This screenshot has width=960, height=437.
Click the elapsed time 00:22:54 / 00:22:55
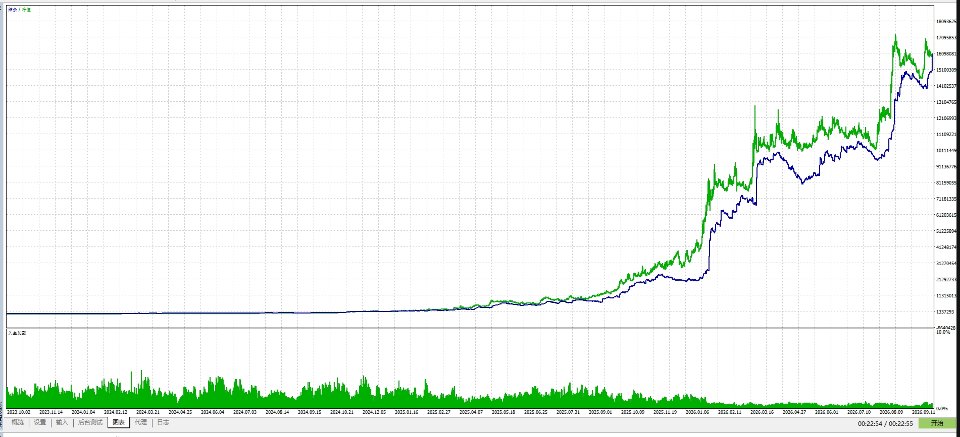(885, 423)
